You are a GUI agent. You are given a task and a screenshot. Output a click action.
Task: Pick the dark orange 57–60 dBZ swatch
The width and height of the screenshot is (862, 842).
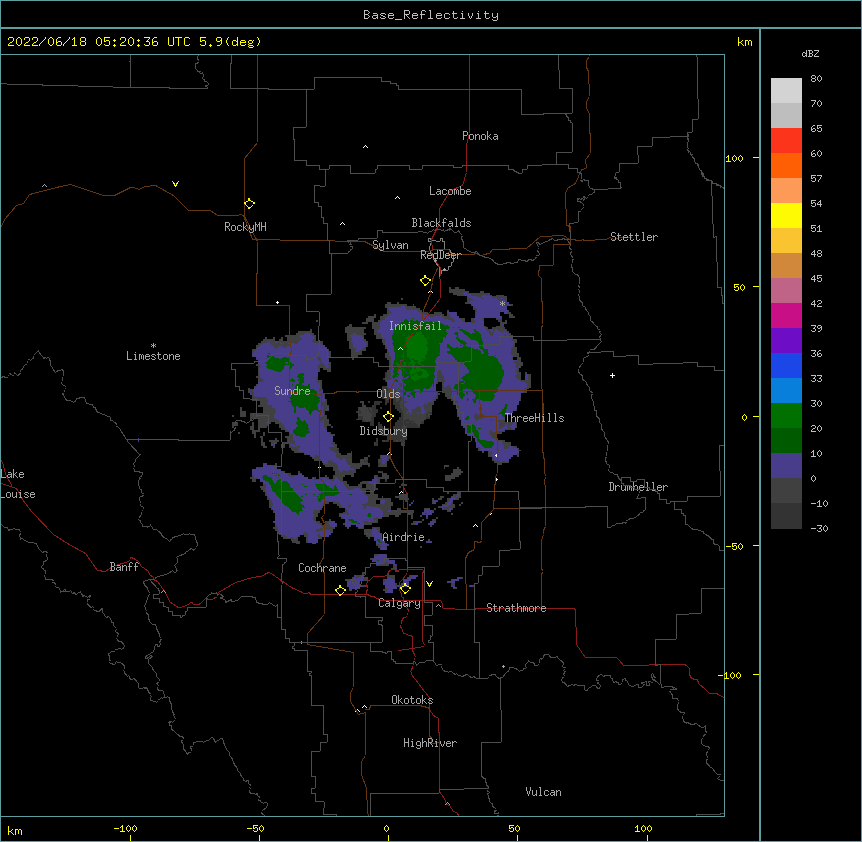(786, 165)
